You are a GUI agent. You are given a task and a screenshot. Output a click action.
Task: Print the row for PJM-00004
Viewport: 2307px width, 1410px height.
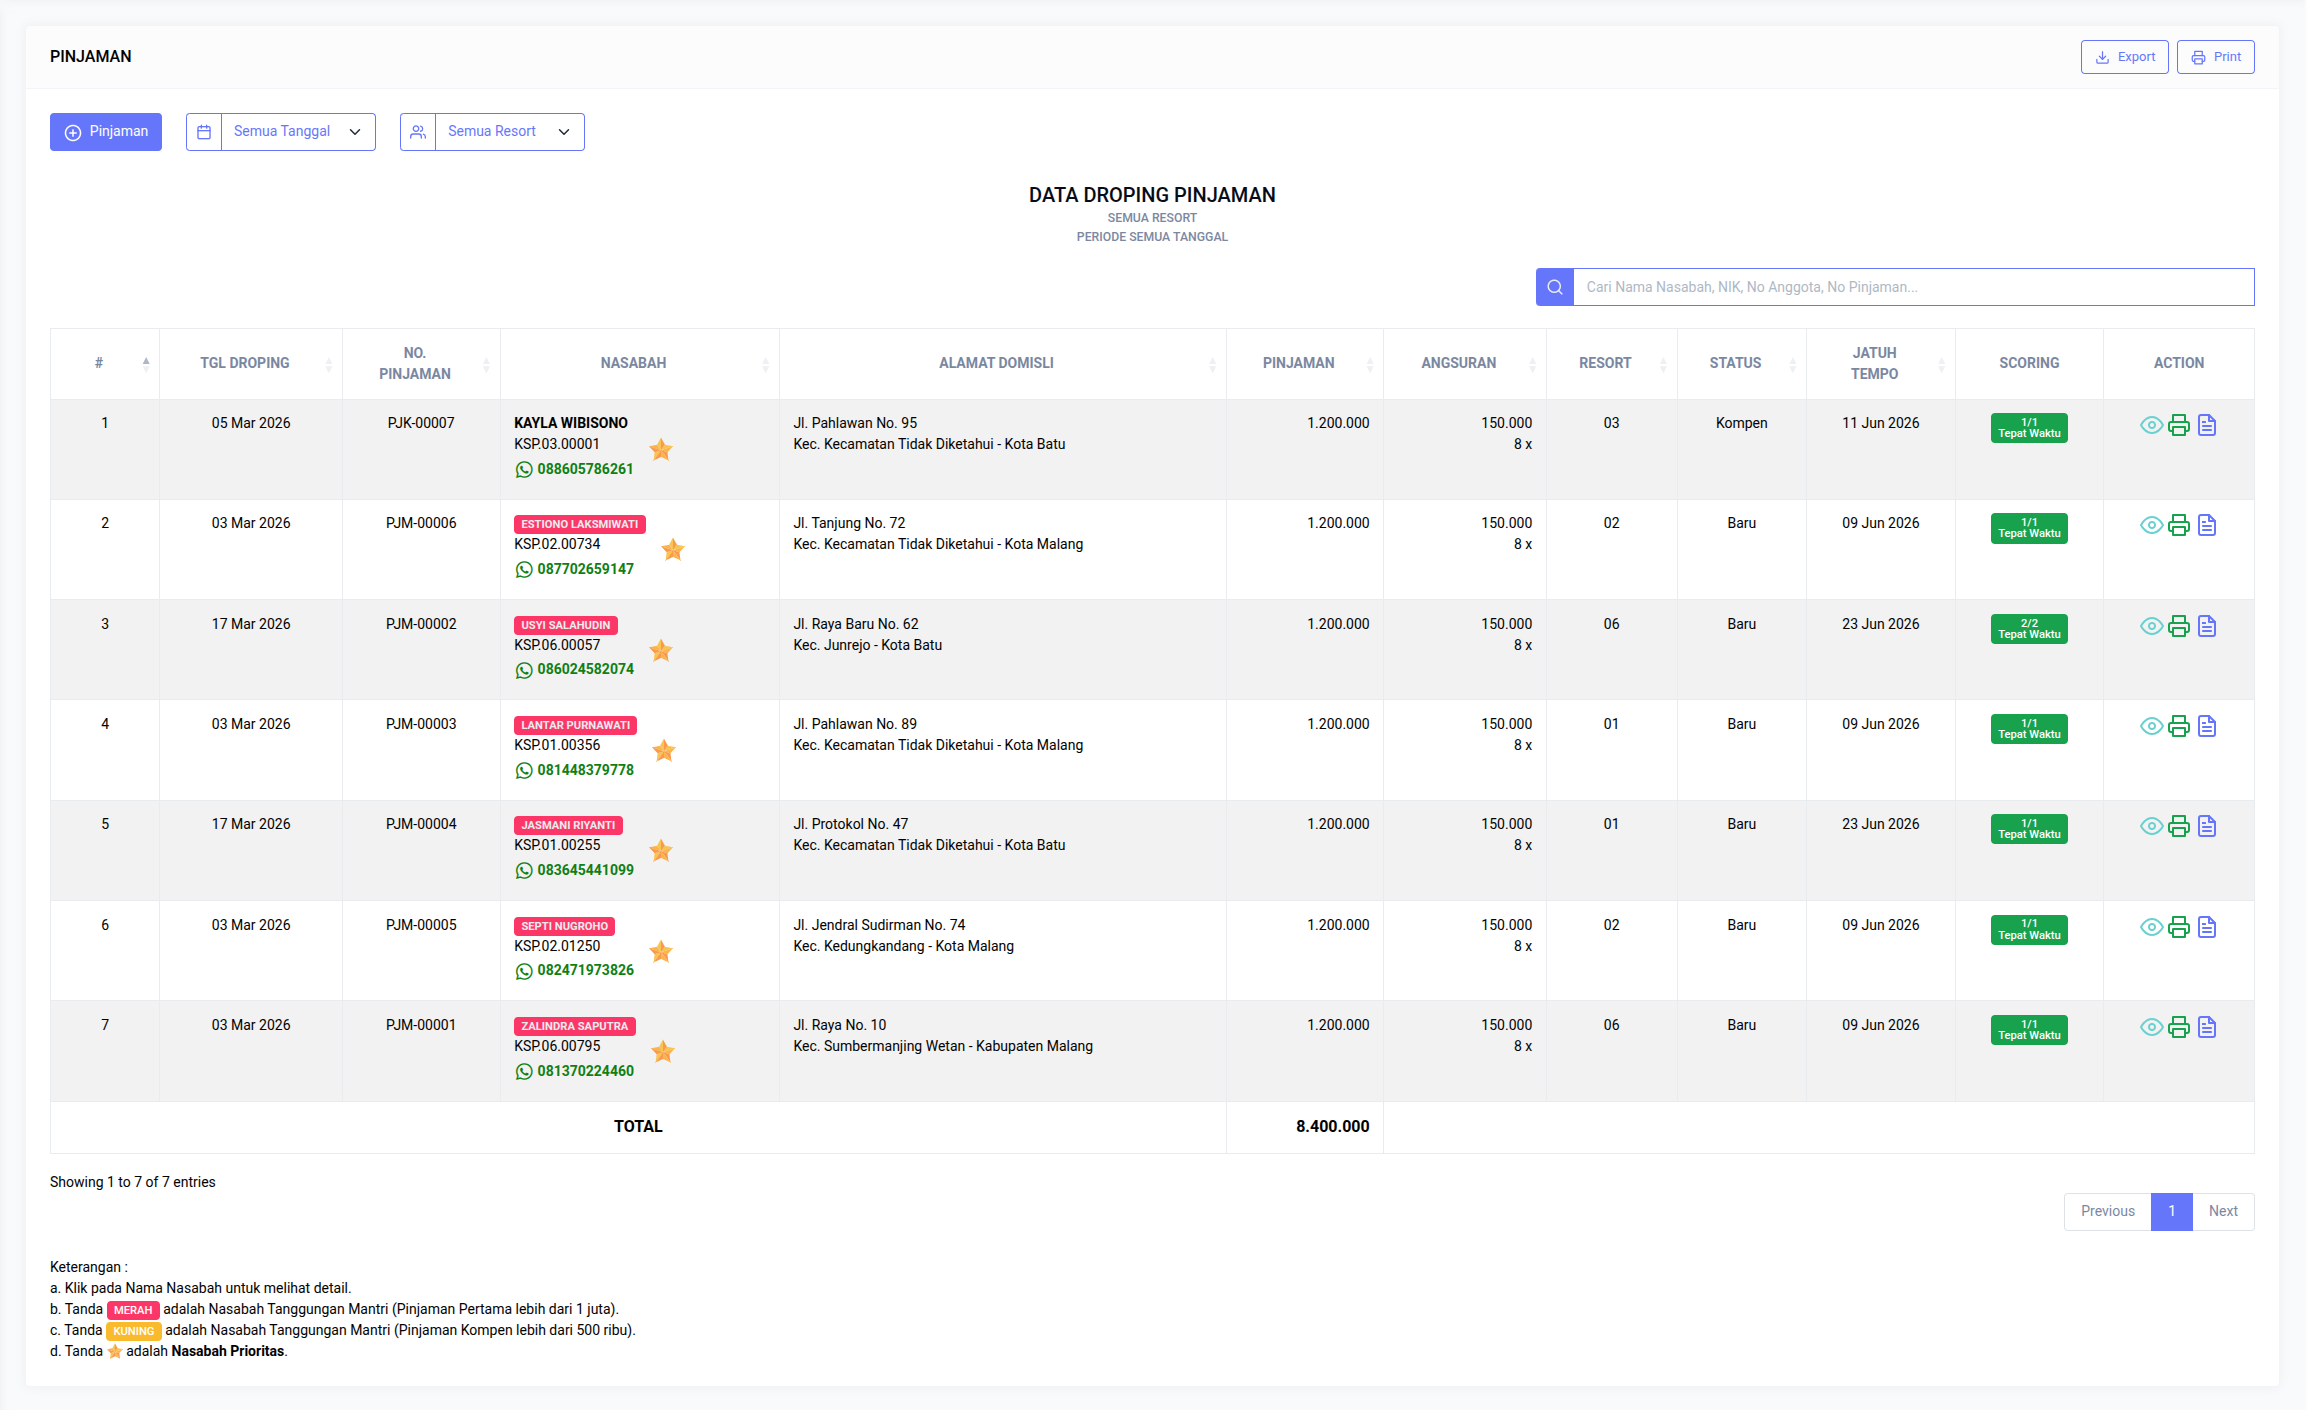tap(2179, 826)
